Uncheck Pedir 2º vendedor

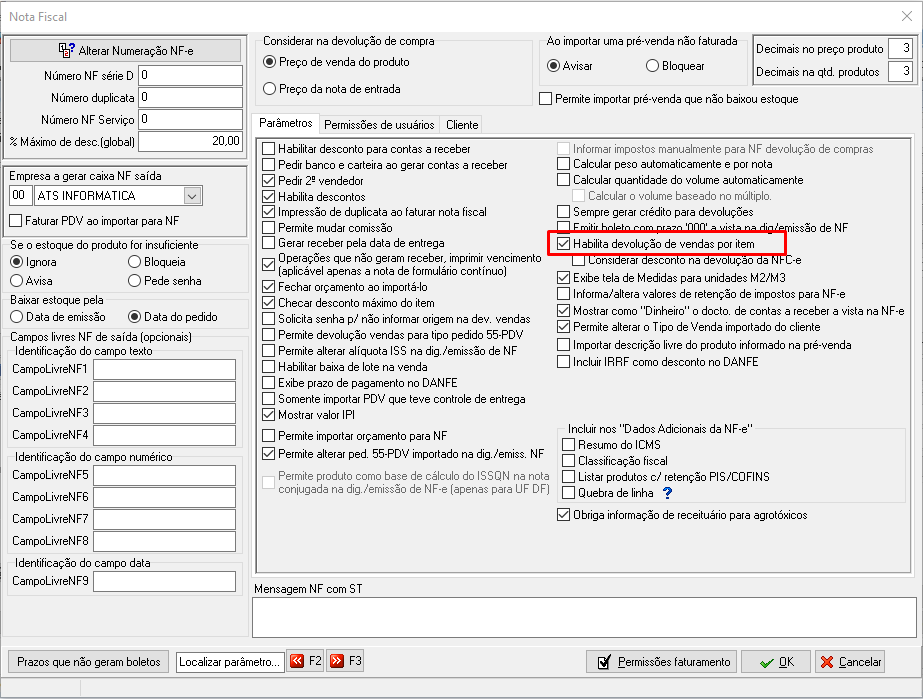(x=268, y=181)
